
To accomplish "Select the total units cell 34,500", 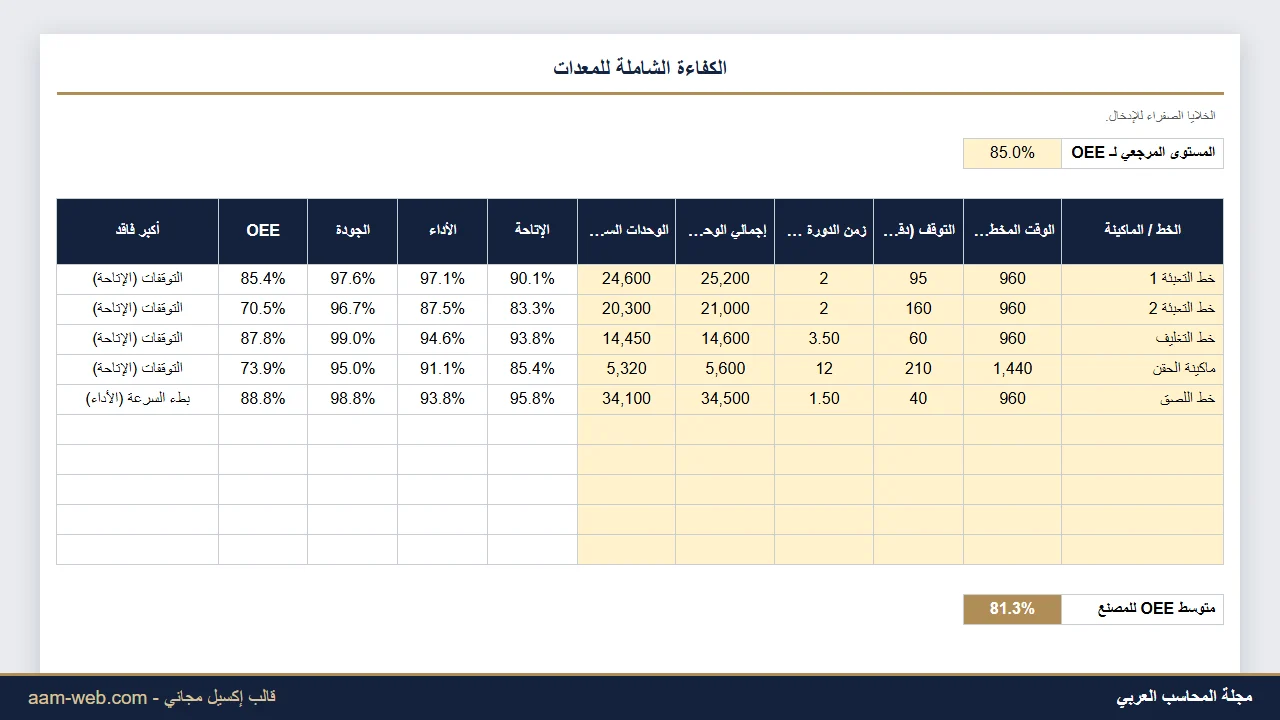I will pyautogui.click(x=725, y=399).
